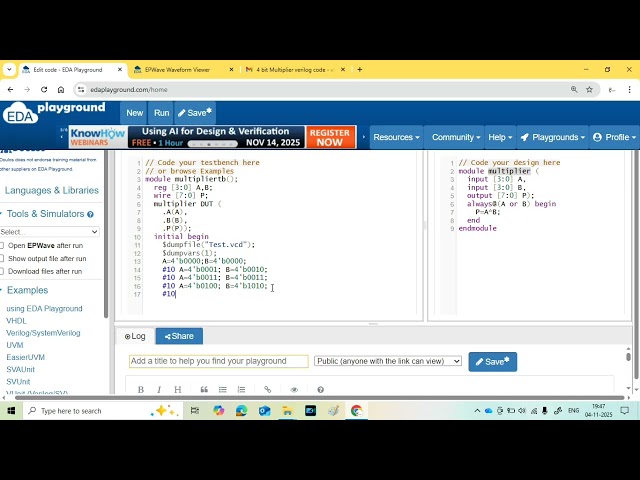Open Chrome from taskbar

tap(356, 411)
